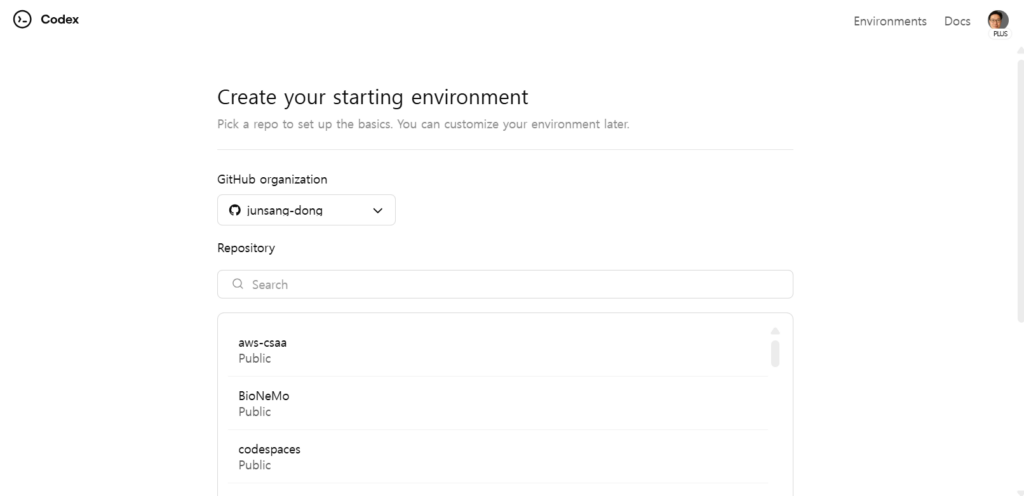The width and height of the screenshot is (1024, 496).
Task: Click the Codex terminal logo icon
Action: point(22,20)
